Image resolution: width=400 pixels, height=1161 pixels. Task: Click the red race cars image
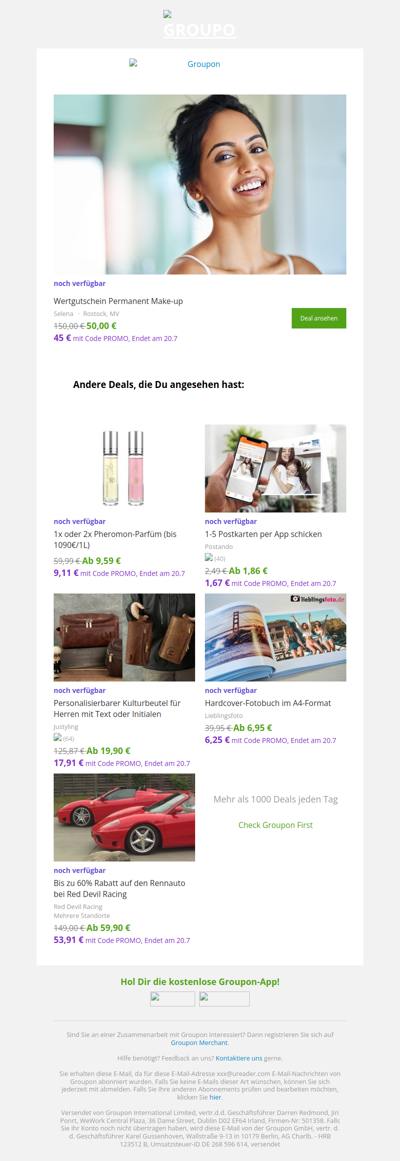coord(124,817)
